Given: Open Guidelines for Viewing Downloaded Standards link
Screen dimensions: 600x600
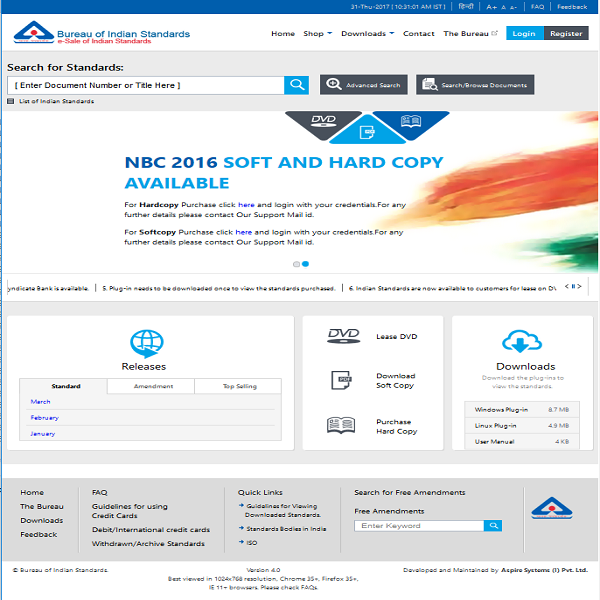Looking at the screenshot, I should tap(283, 510).
